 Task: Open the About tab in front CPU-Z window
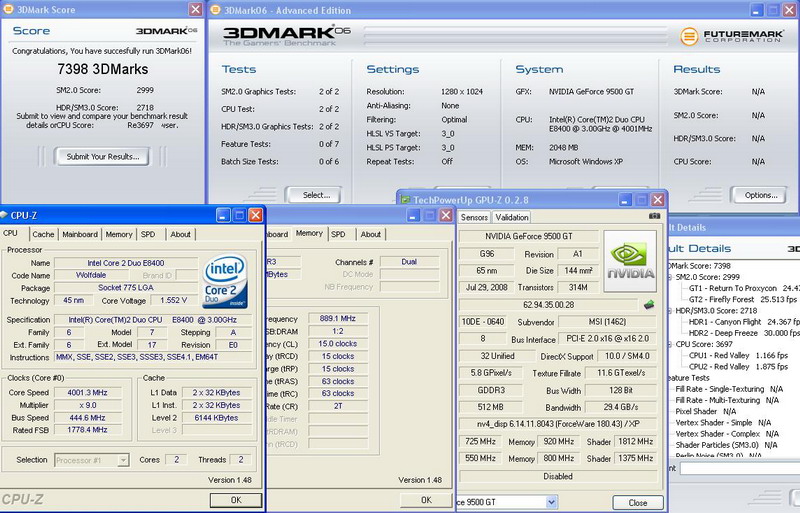[180, 234]
